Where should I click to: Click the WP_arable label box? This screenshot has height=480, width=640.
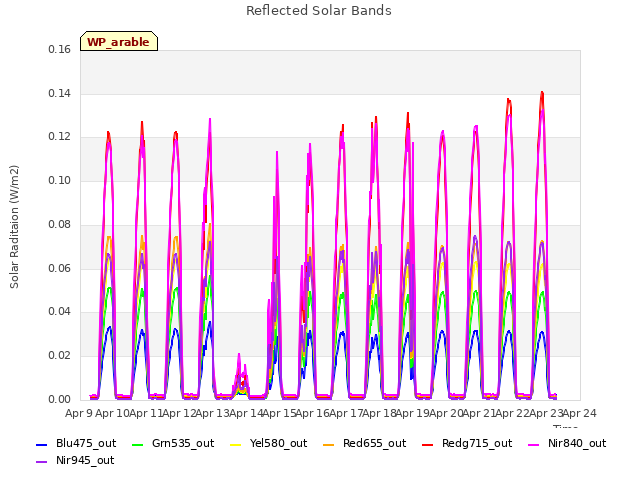[119, 41]
